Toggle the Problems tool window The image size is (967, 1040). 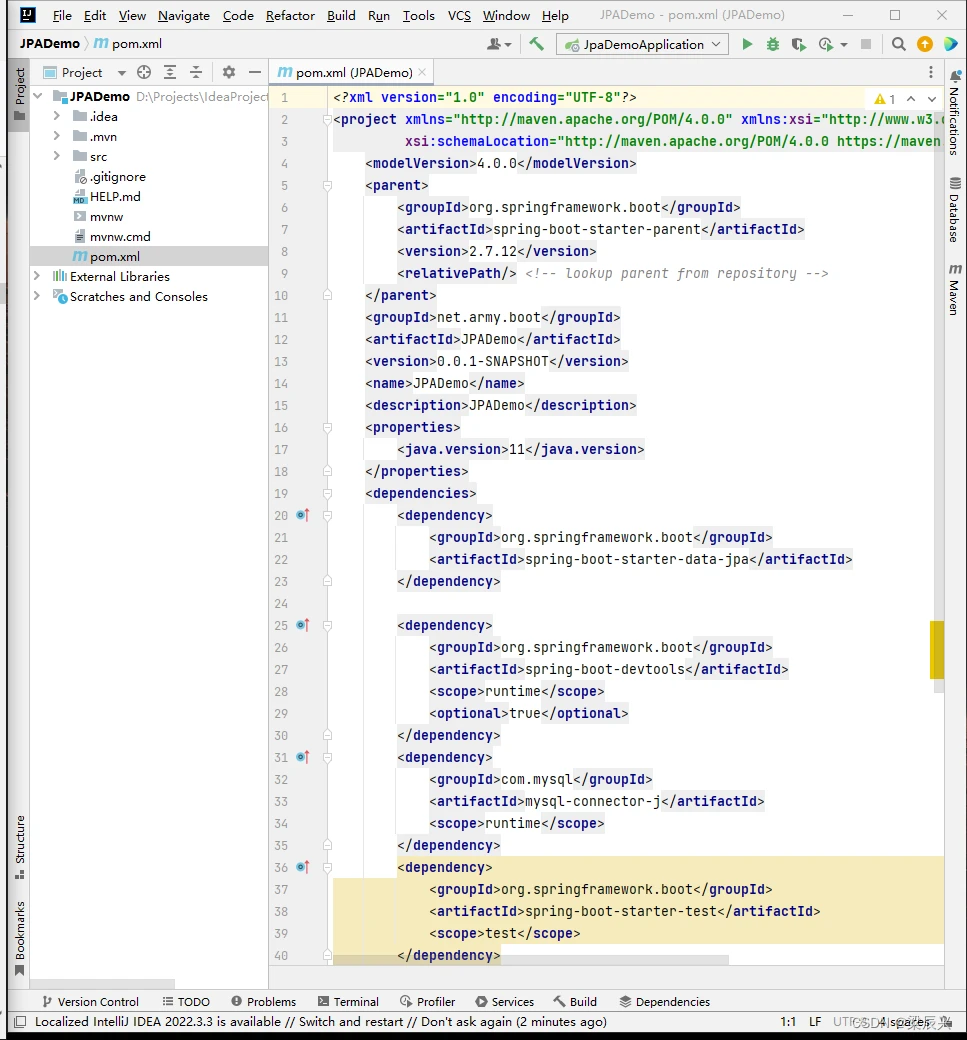click(x=263, y=1002)
